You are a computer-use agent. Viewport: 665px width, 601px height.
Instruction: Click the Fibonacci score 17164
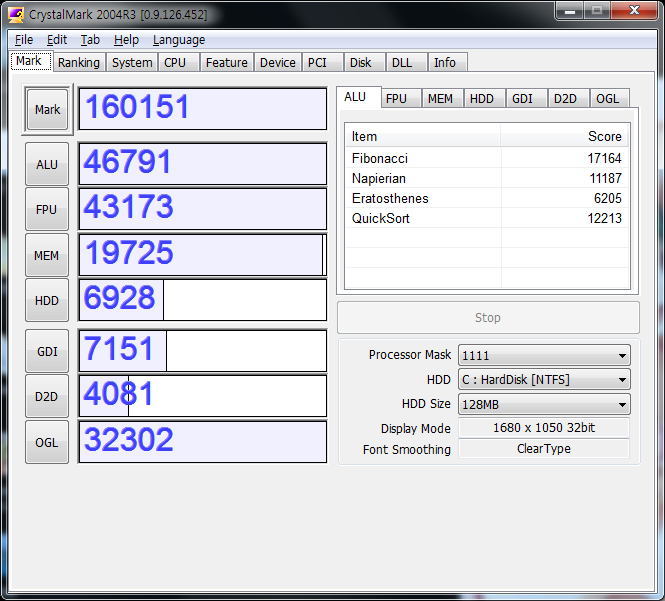[604, 158]
